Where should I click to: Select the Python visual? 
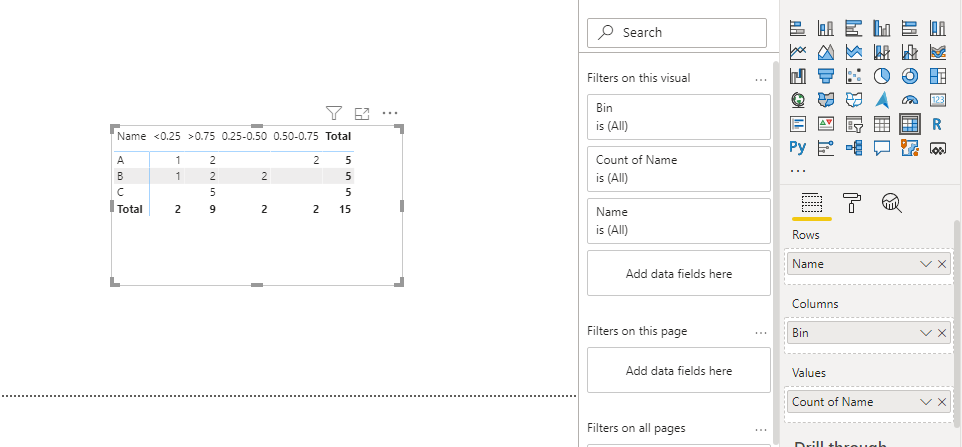pyautogui.click(x=798, y=147)
